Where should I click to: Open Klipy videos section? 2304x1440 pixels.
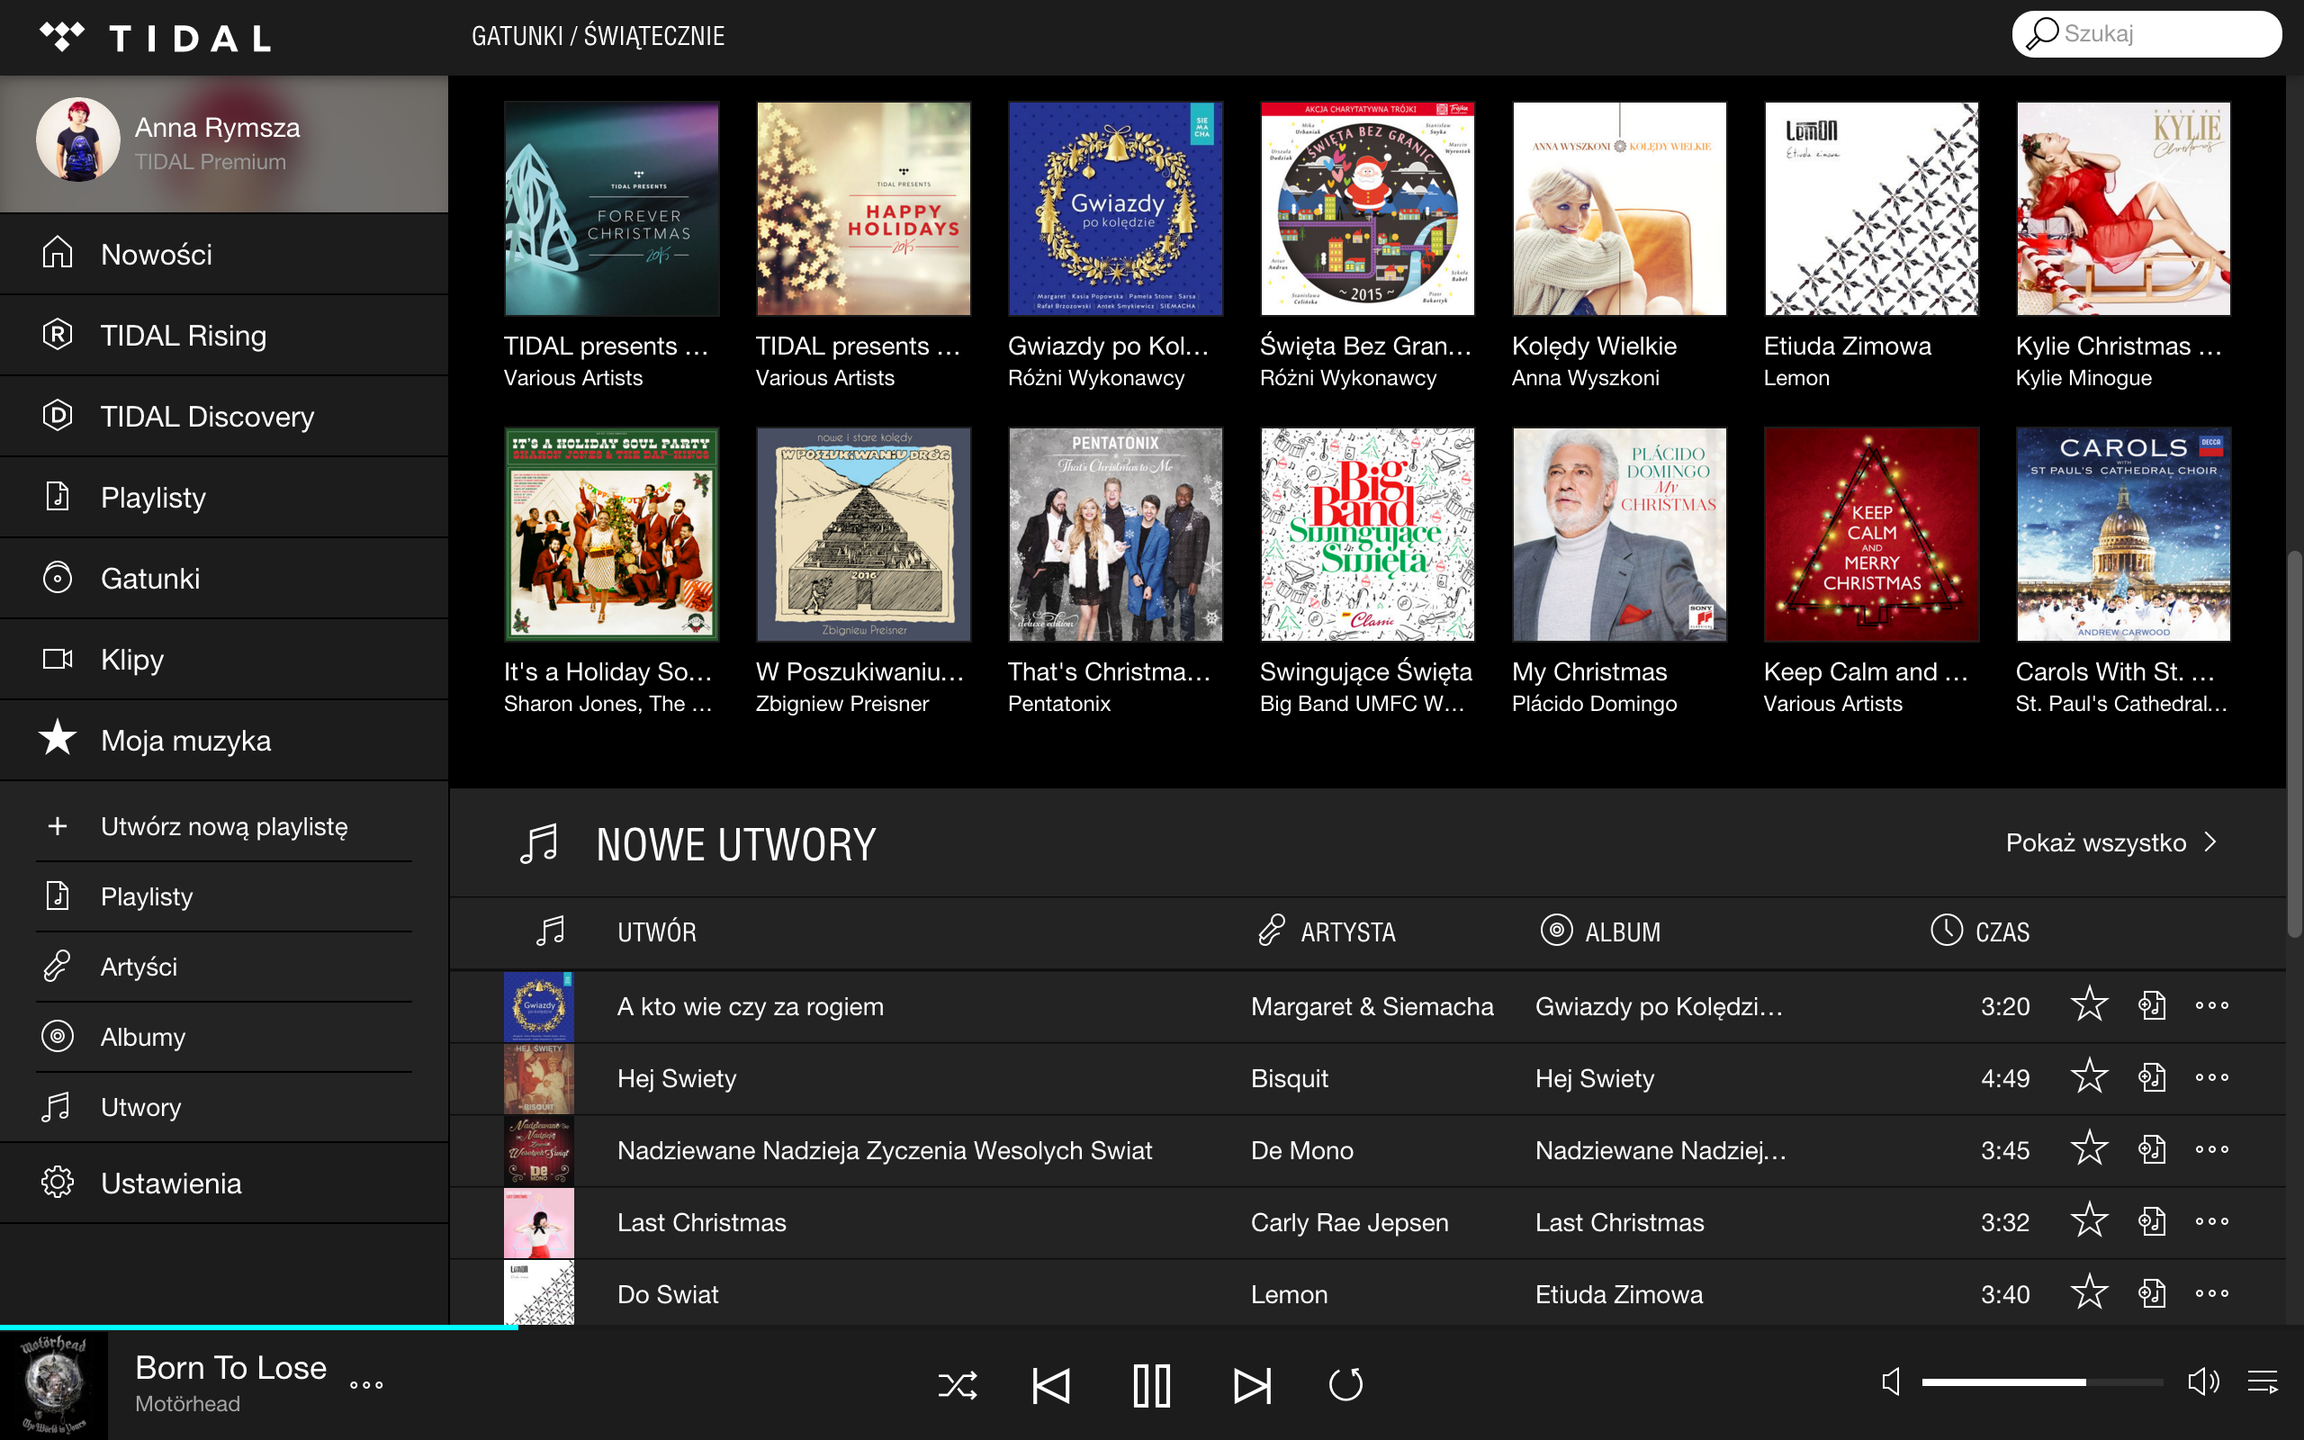click(224, 659)
